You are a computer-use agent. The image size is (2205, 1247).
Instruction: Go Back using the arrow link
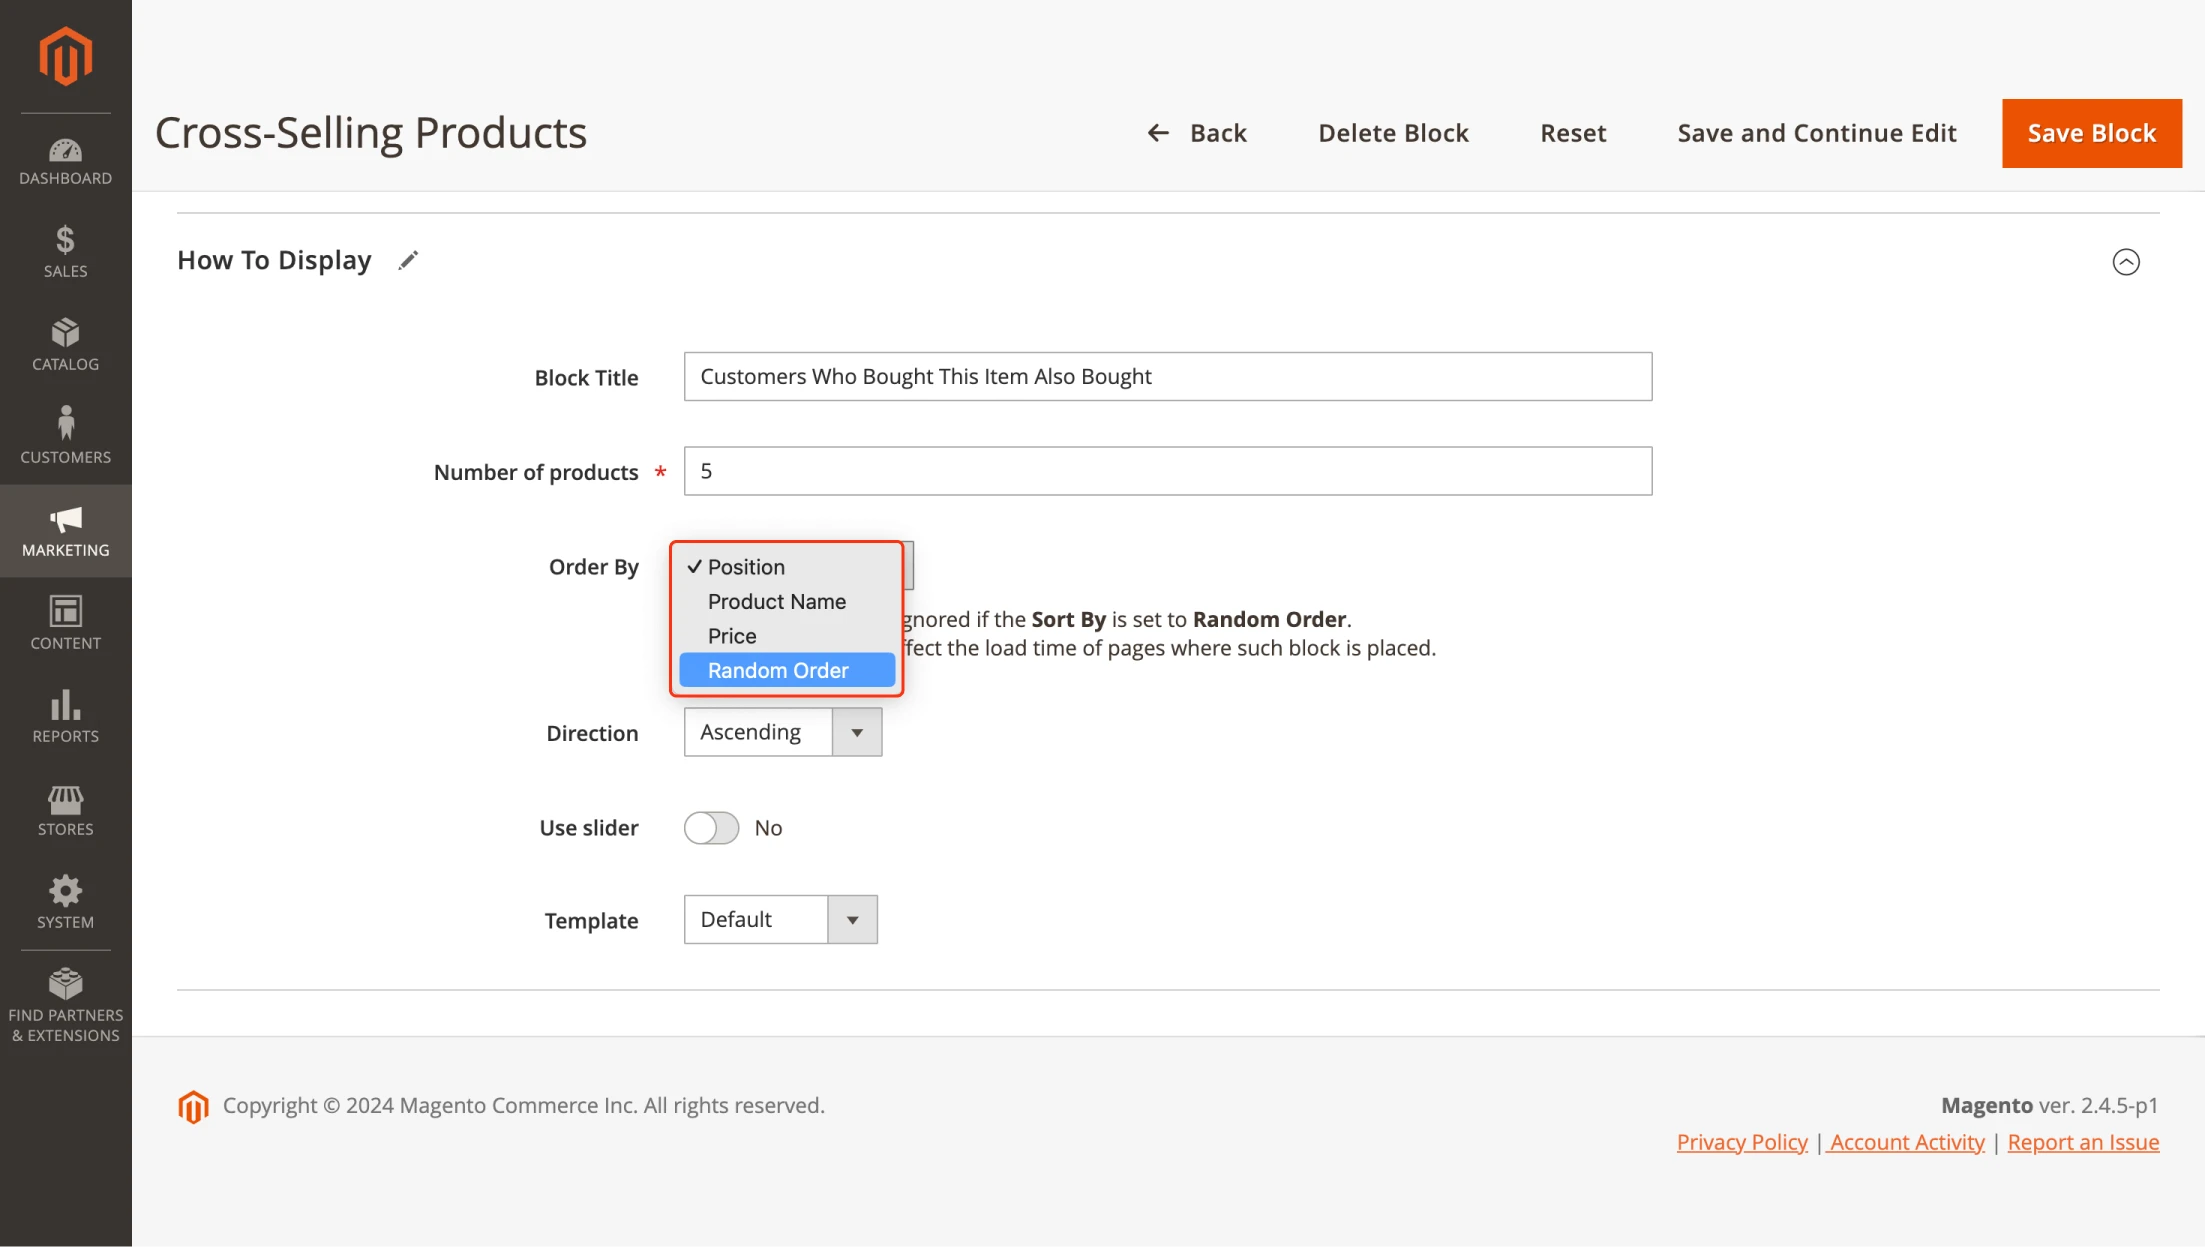(x=1197, y=132)
